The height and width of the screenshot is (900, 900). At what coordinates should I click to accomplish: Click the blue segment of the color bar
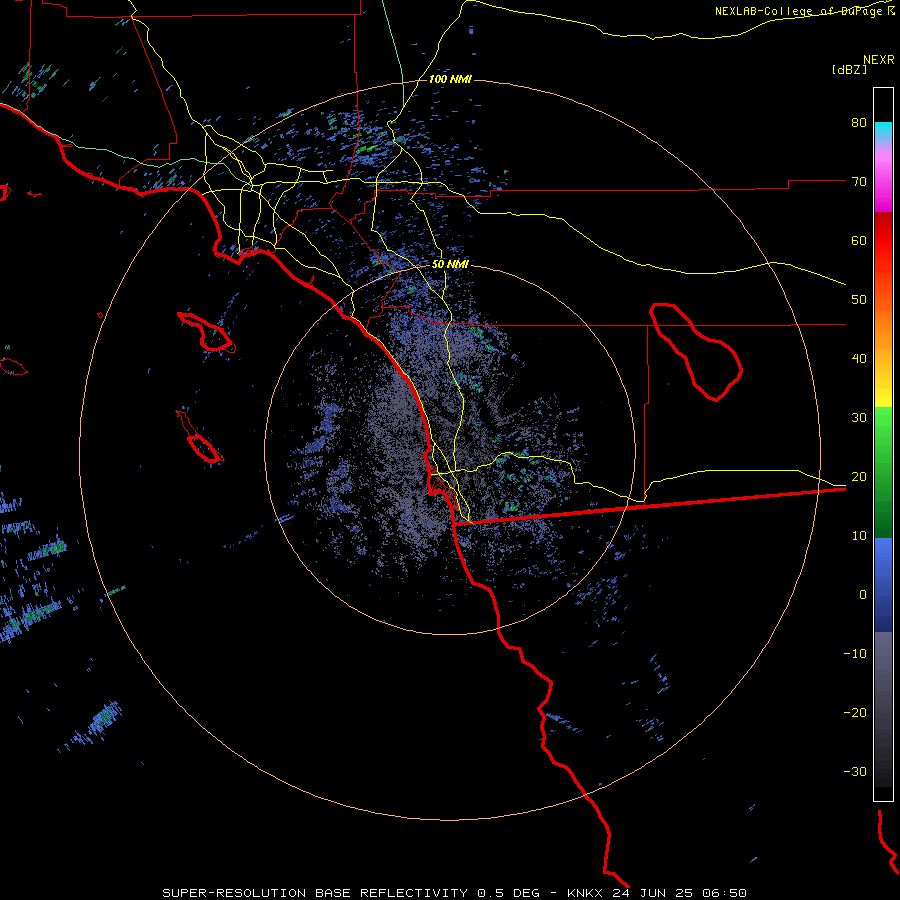pos(883,585)
